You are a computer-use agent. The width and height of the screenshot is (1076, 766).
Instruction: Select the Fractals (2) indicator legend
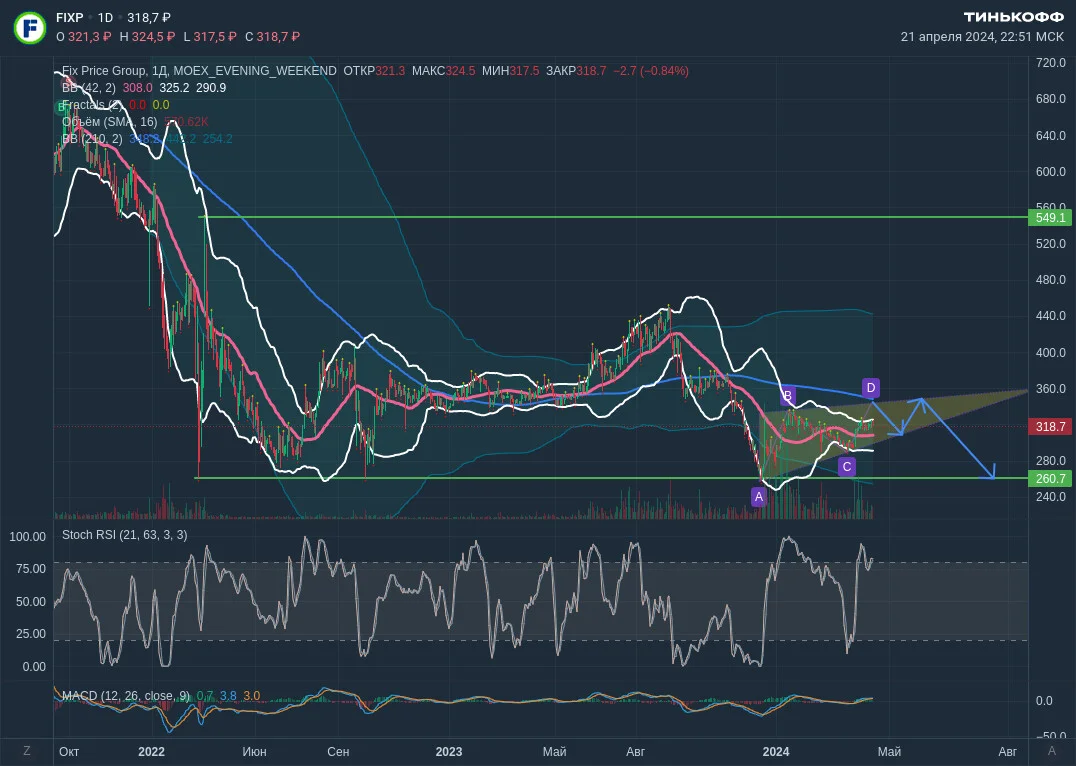pyautogui.click(x=93, y=105)
